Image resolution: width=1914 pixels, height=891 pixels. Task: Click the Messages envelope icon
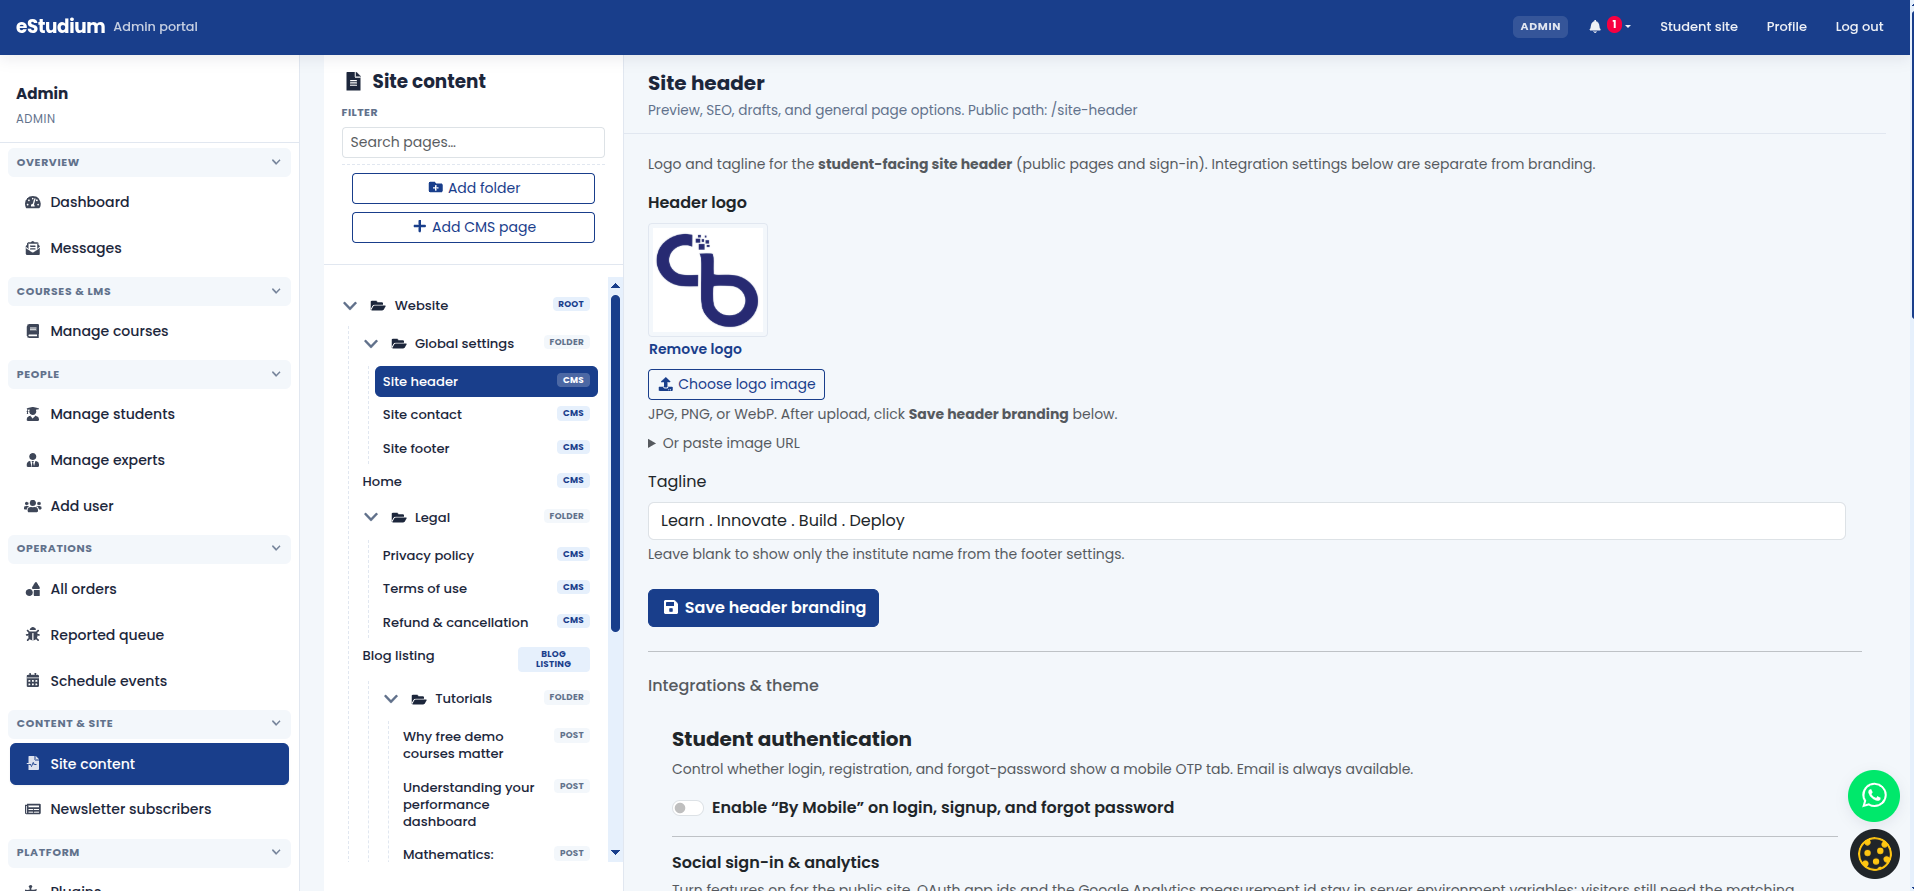[32, 248]
